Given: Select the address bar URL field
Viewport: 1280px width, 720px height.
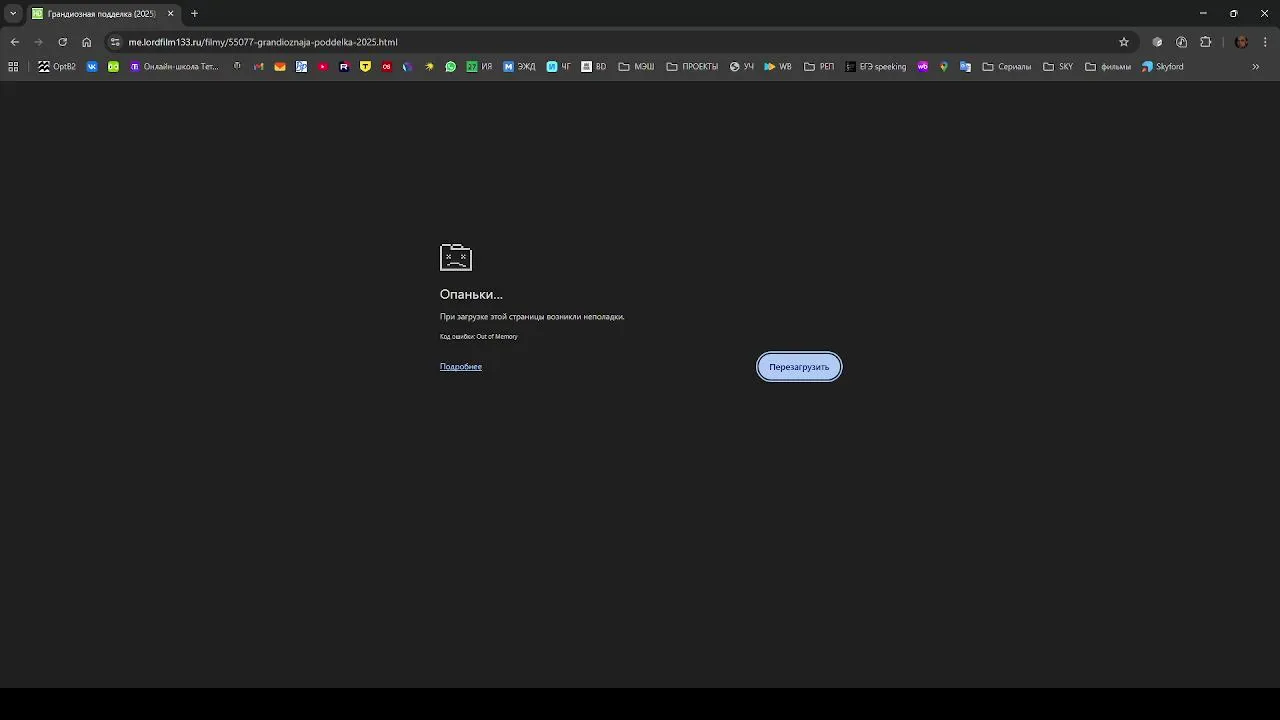Looking at the screenshot, I should pyautogui.click(x=620, y=42).
